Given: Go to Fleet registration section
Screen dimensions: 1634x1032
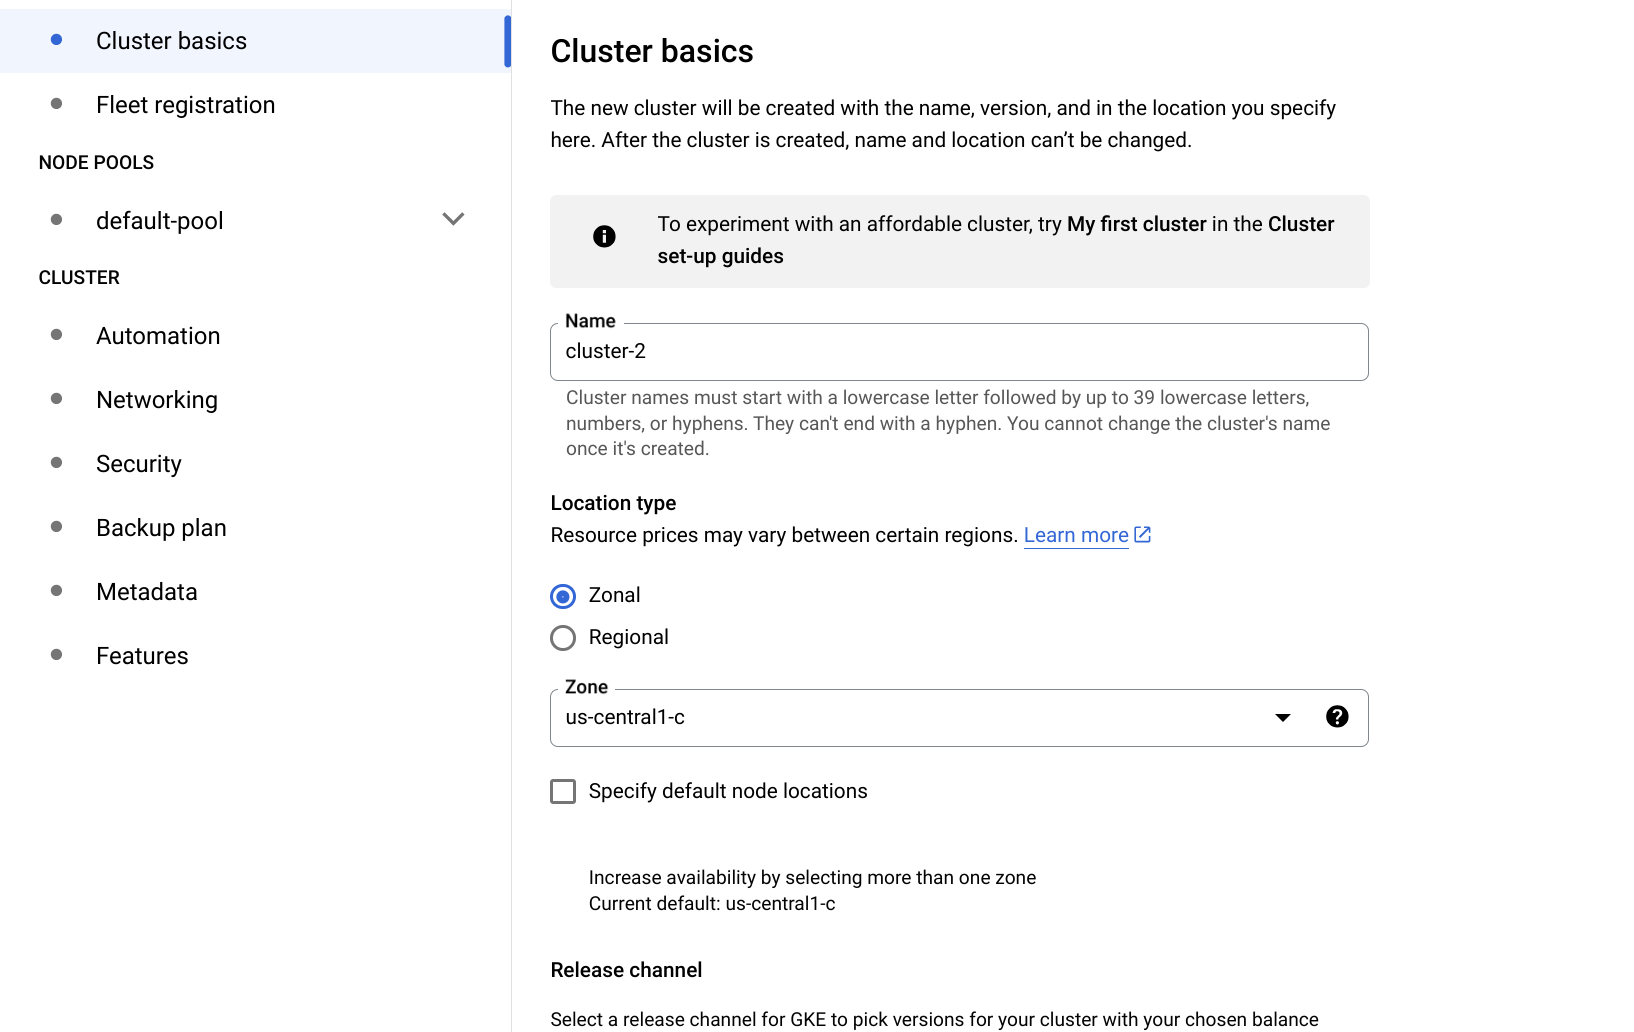Looking at the screenshot, I should point(185,105).
